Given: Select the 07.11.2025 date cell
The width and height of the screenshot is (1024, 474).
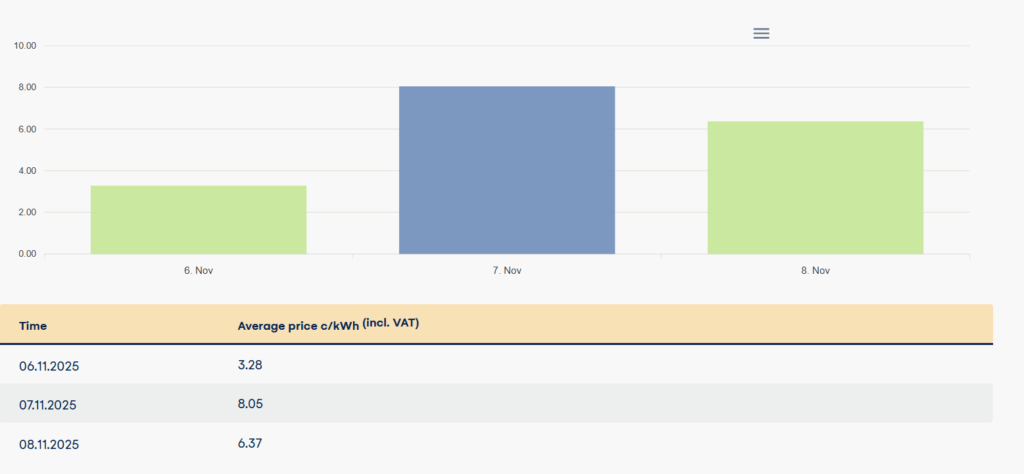Looking at the screenshot, I should tap(49, 405).
